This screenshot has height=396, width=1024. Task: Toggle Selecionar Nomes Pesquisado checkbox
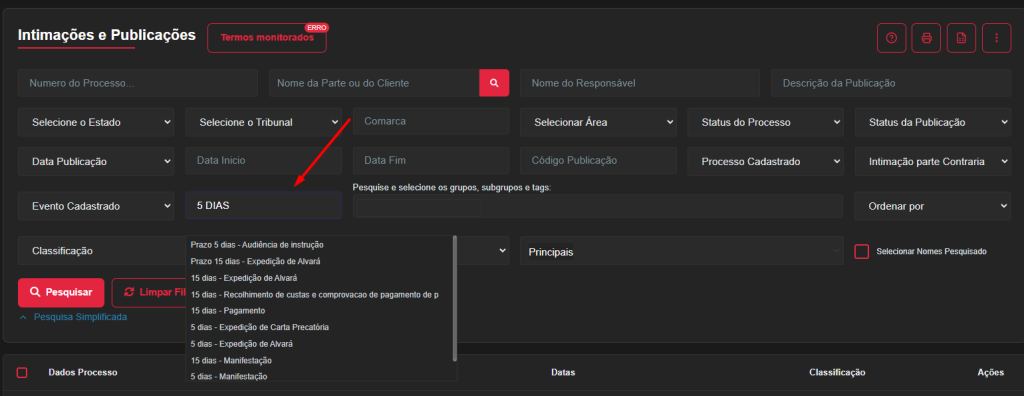tap(862, 252)
